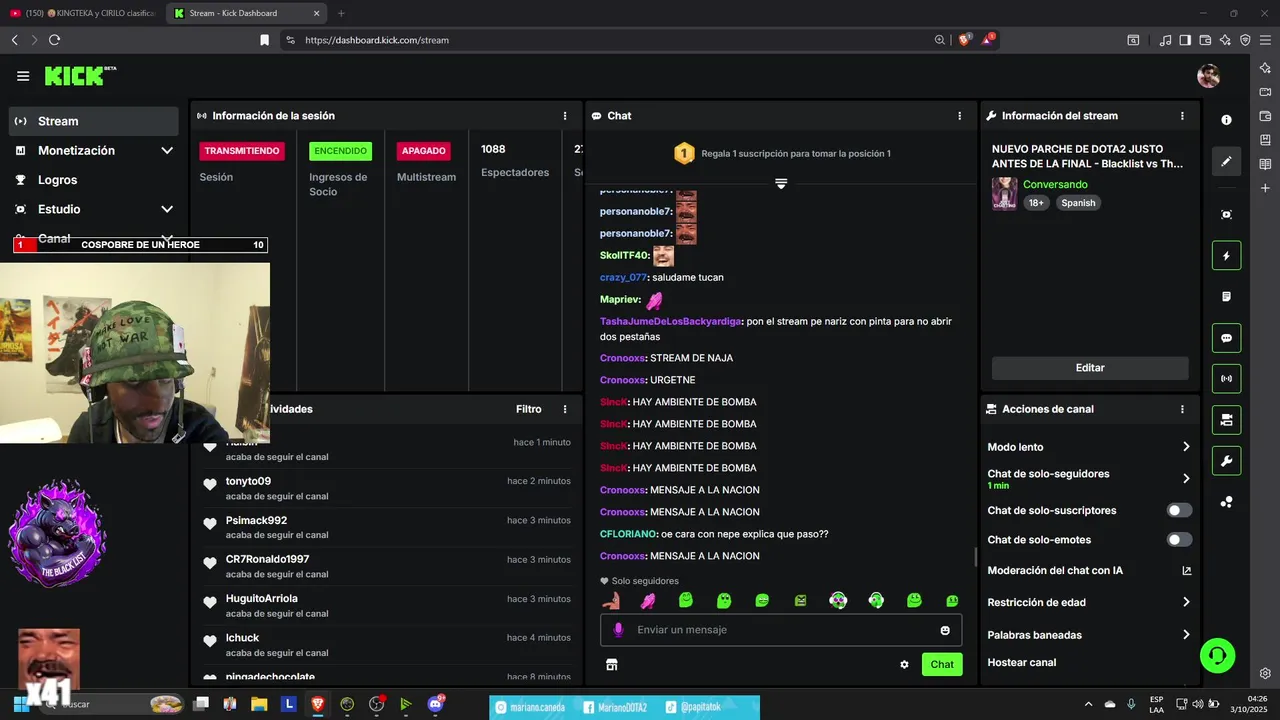Click the 1088 Espectadores stat
Viewport: 1280px width, 720px height.
pyautogui.click(x=514, y=160)
